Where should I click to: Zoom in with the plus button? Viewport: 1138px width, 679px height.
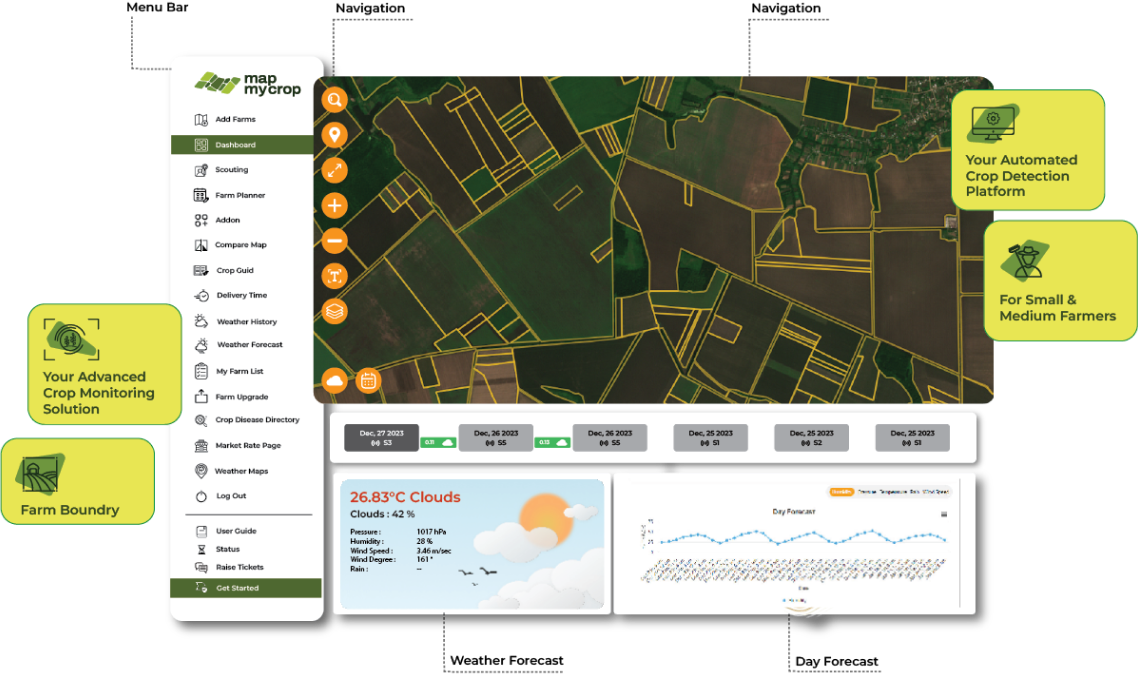334,206
